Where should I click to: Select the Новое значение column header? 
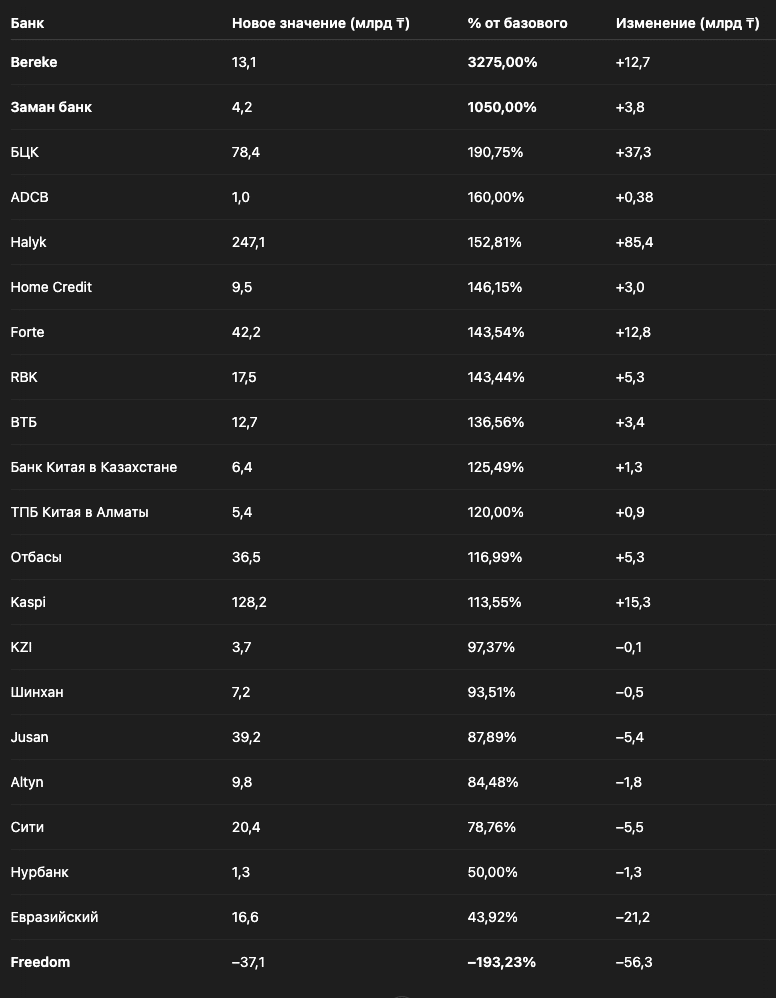(321, 23)
